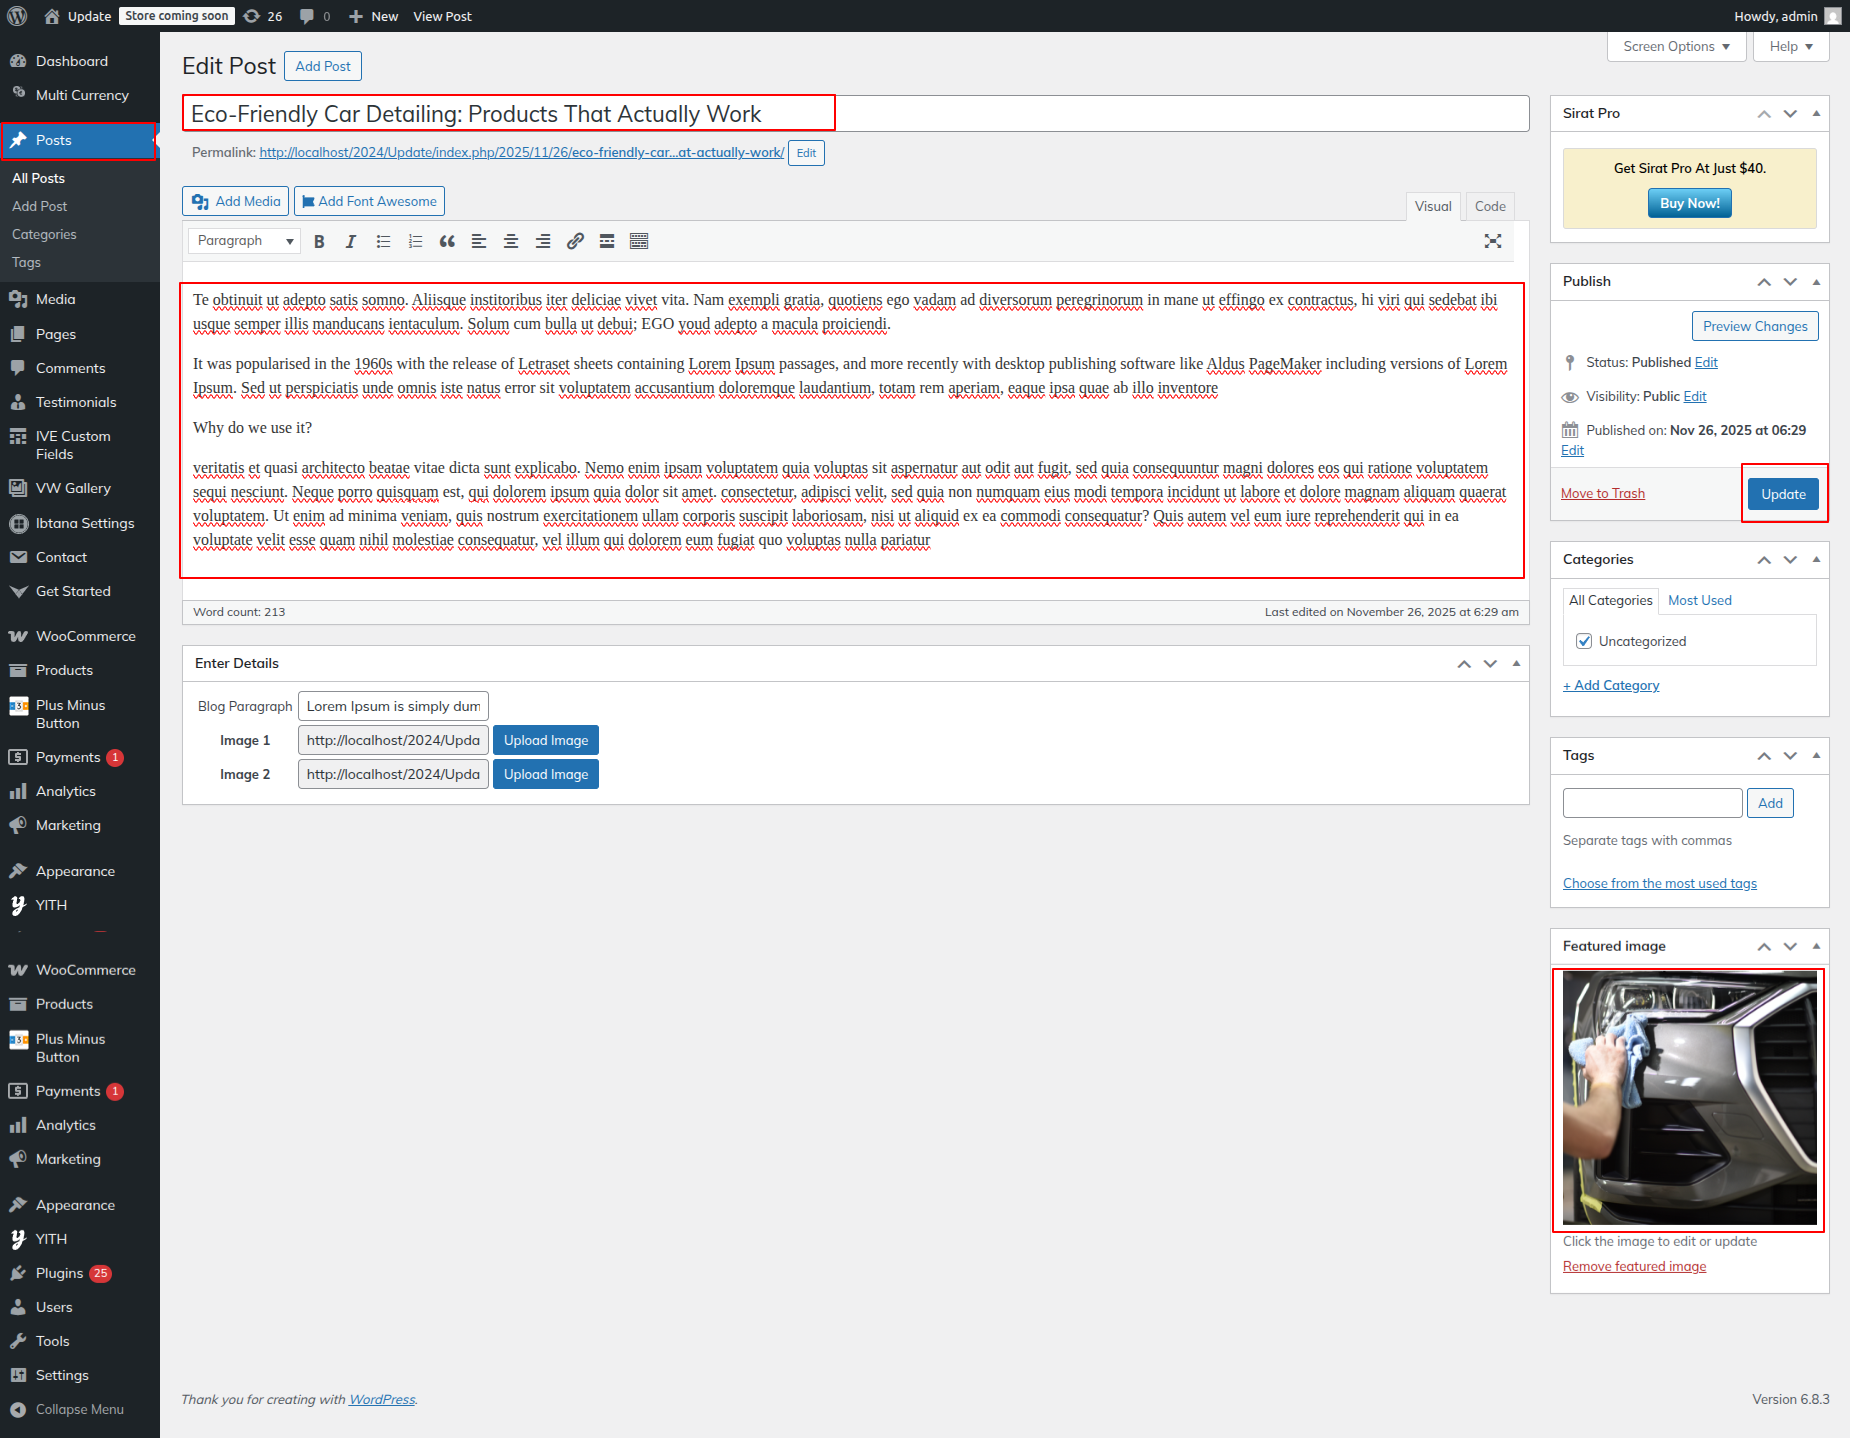Click the blue Update button
The width and height of the screenshot is (1850, 1438).
1783,494
